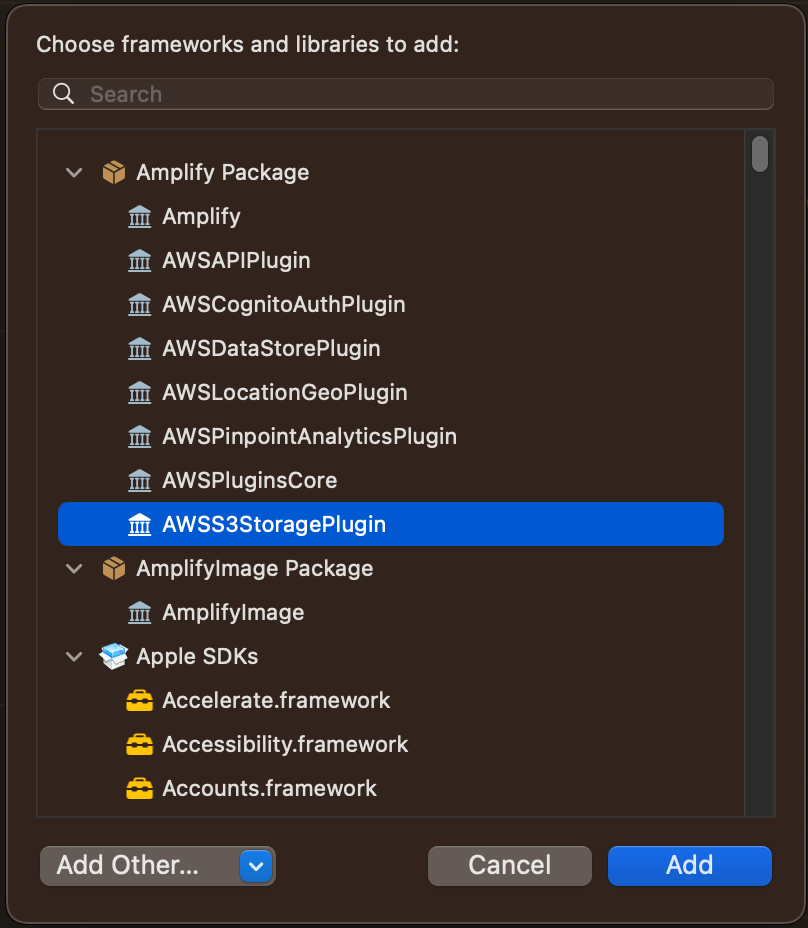Click the magnifying glass search icon
This screenshot has width=808, height=928.
(63, 94)
